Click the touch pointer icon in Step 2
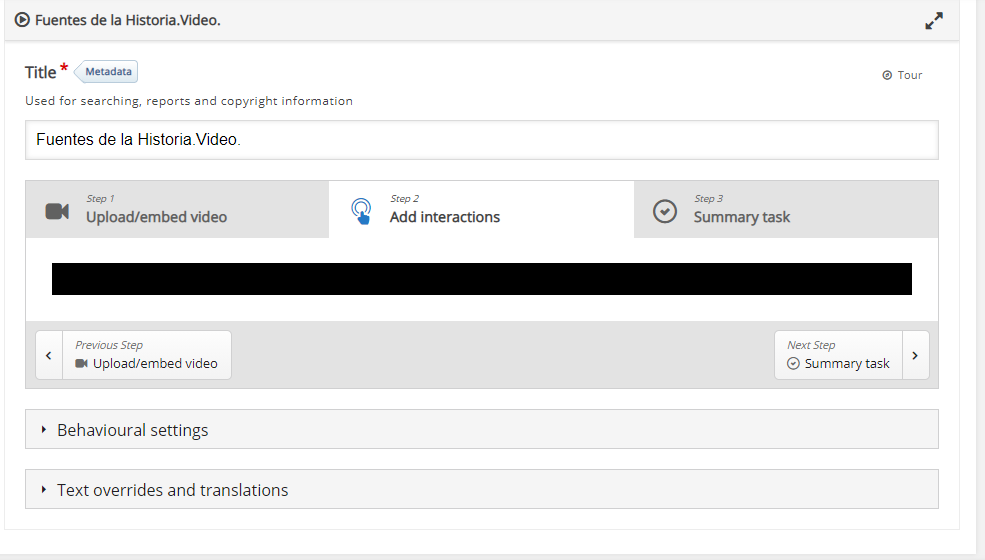985x560 pixels. pos(361,211)
